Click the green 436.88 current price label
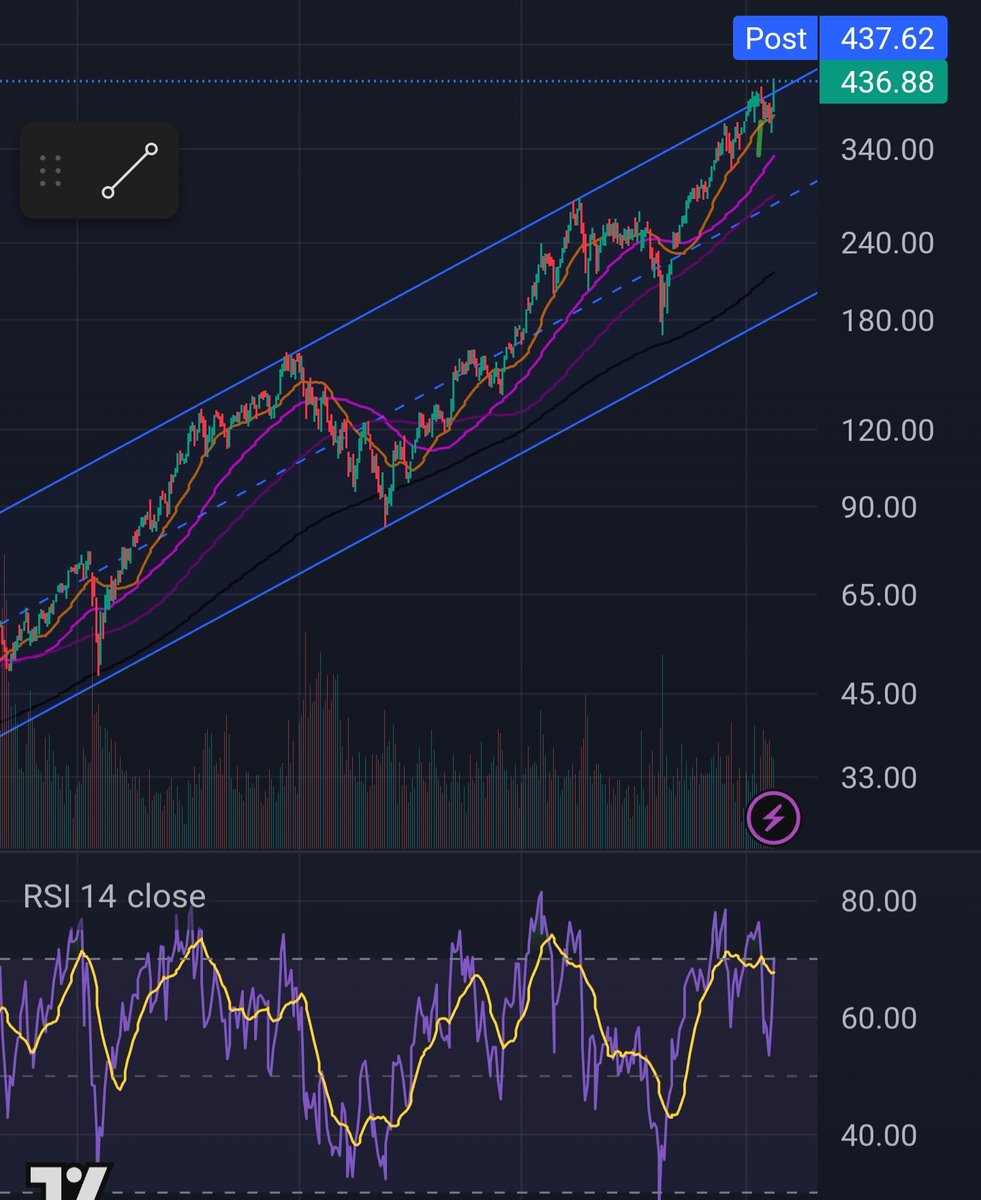Image resolution: width=981 pixels, height=1200 pixels. pos(883,82)
